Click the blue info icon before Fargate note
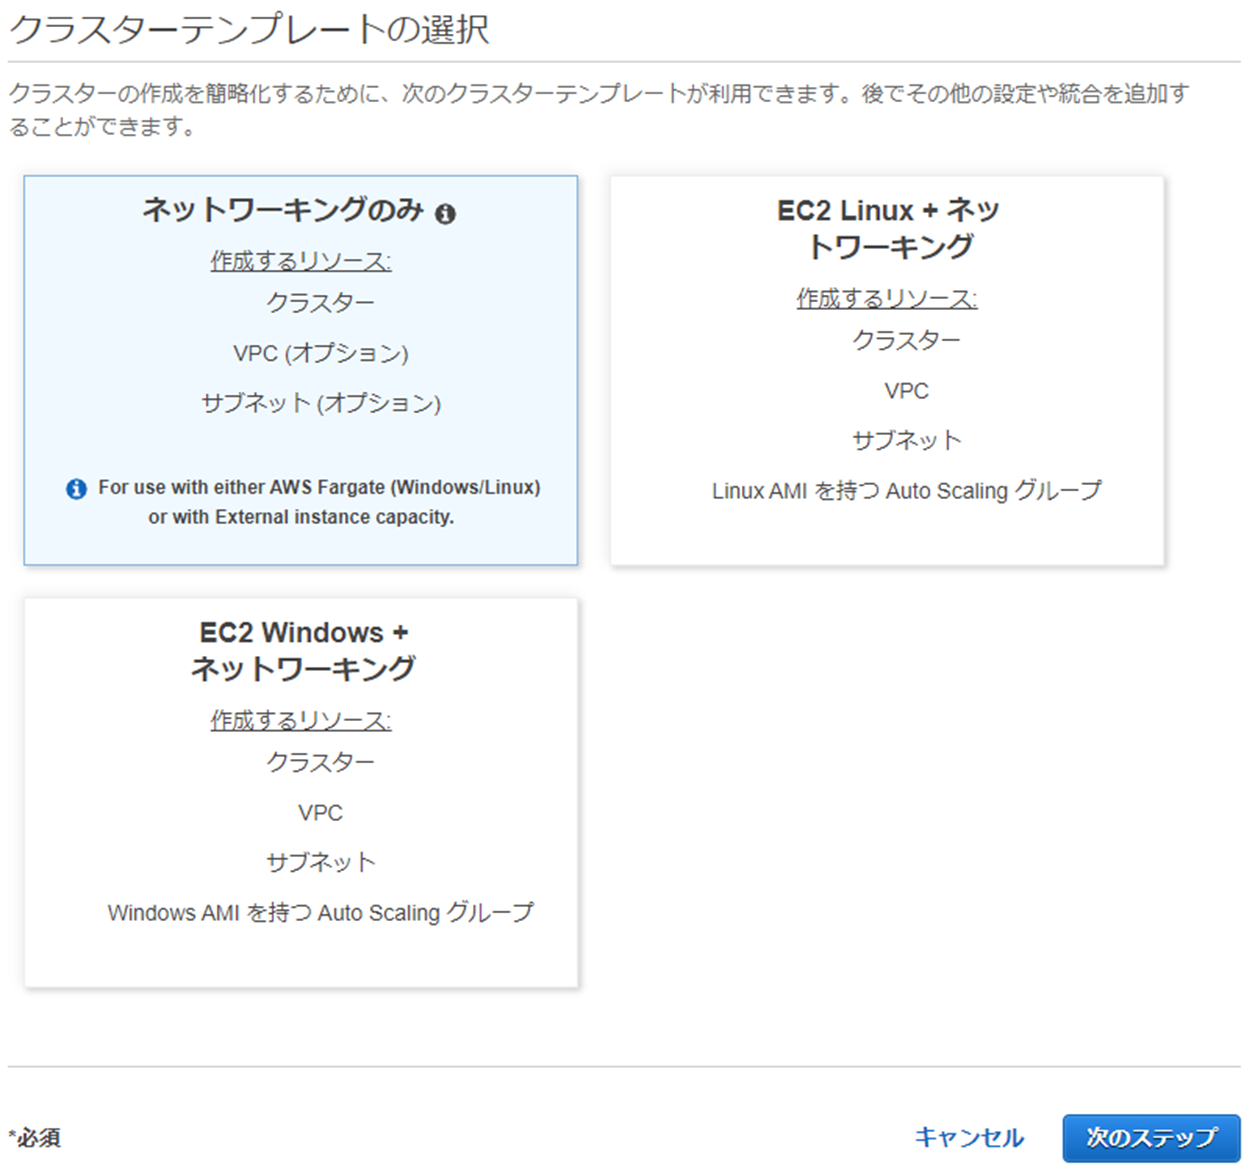Viewport: 1255px width, 1169px height. [76, 488]
